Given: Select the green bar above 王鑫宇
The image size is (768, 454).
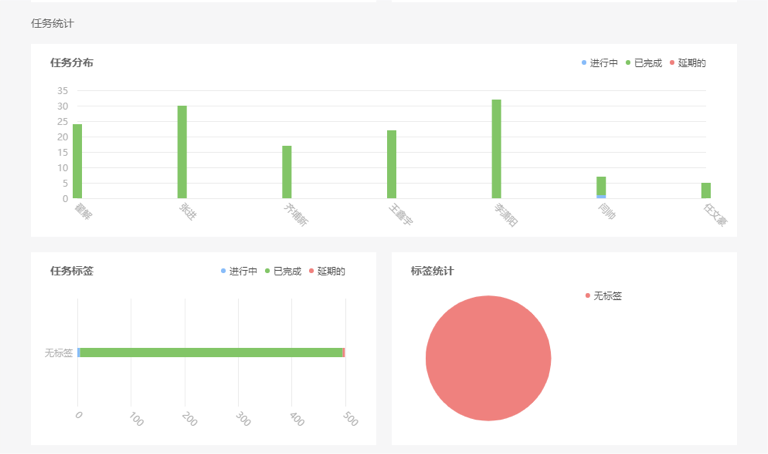Looking at the screenshot, I should pos(391,164).
